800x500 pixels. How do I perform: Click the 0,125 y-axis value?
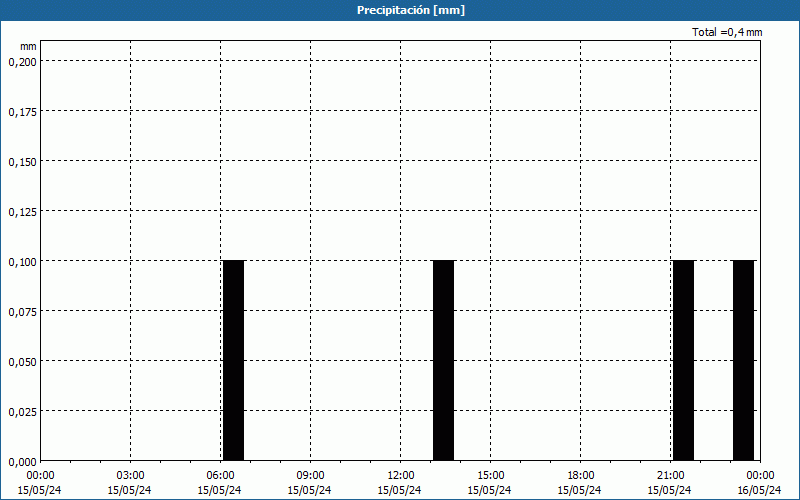[22, 212]
